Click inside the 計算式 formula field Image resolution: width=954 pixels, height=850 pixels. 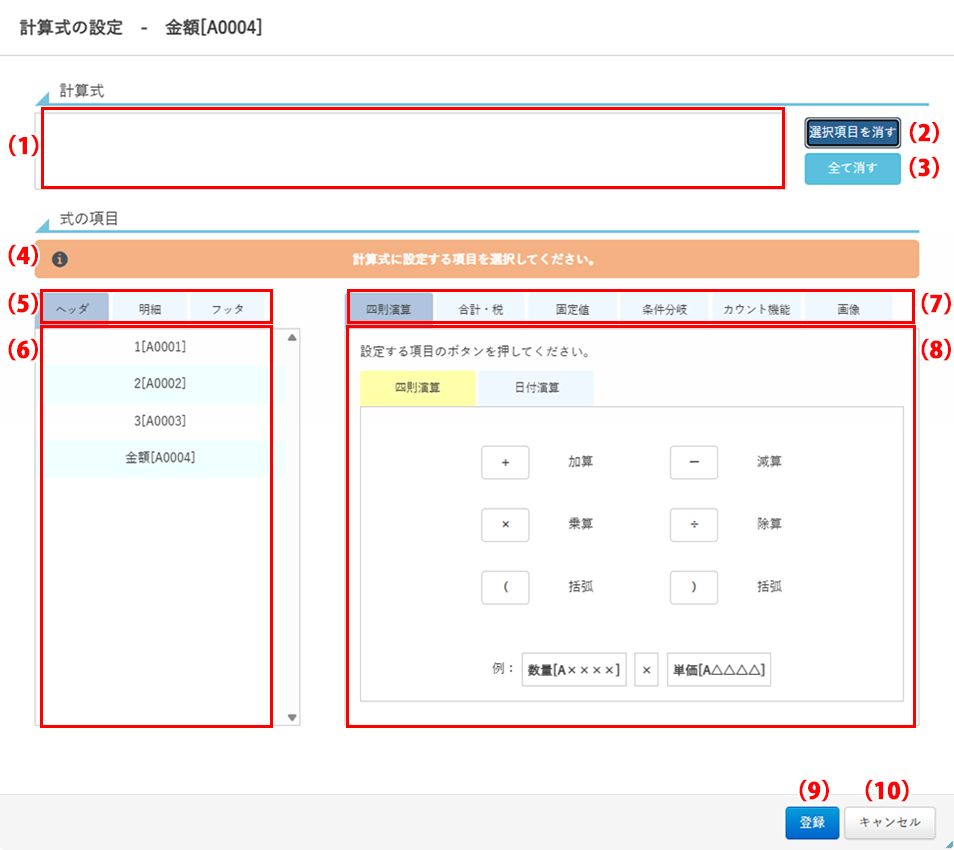412,148
